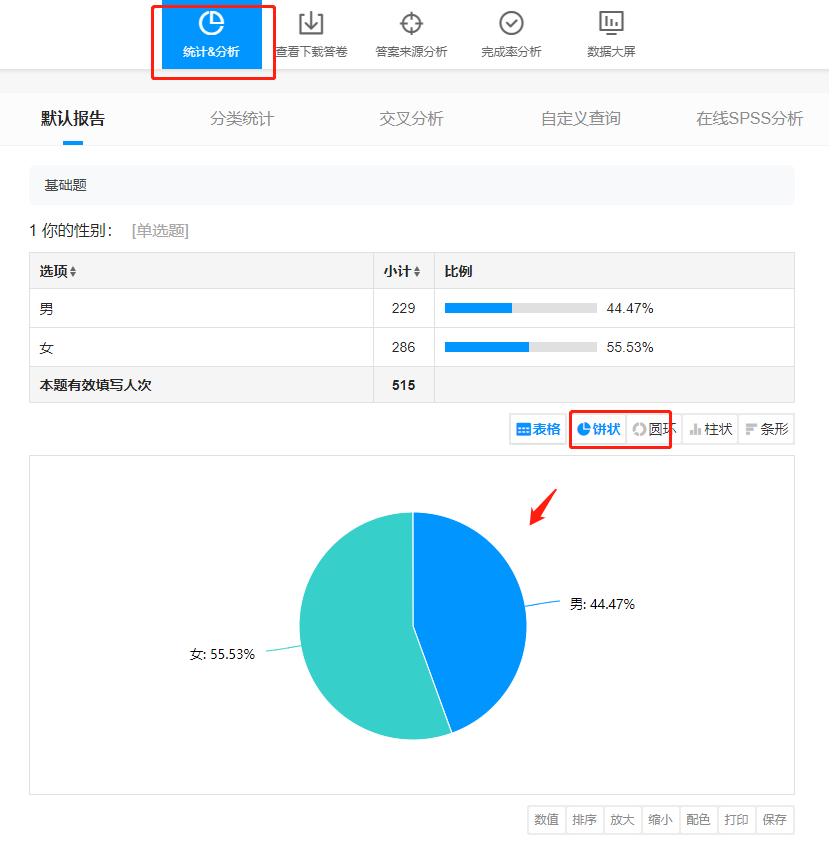Open 数据大屏 using the screen icon

(611, 22)
